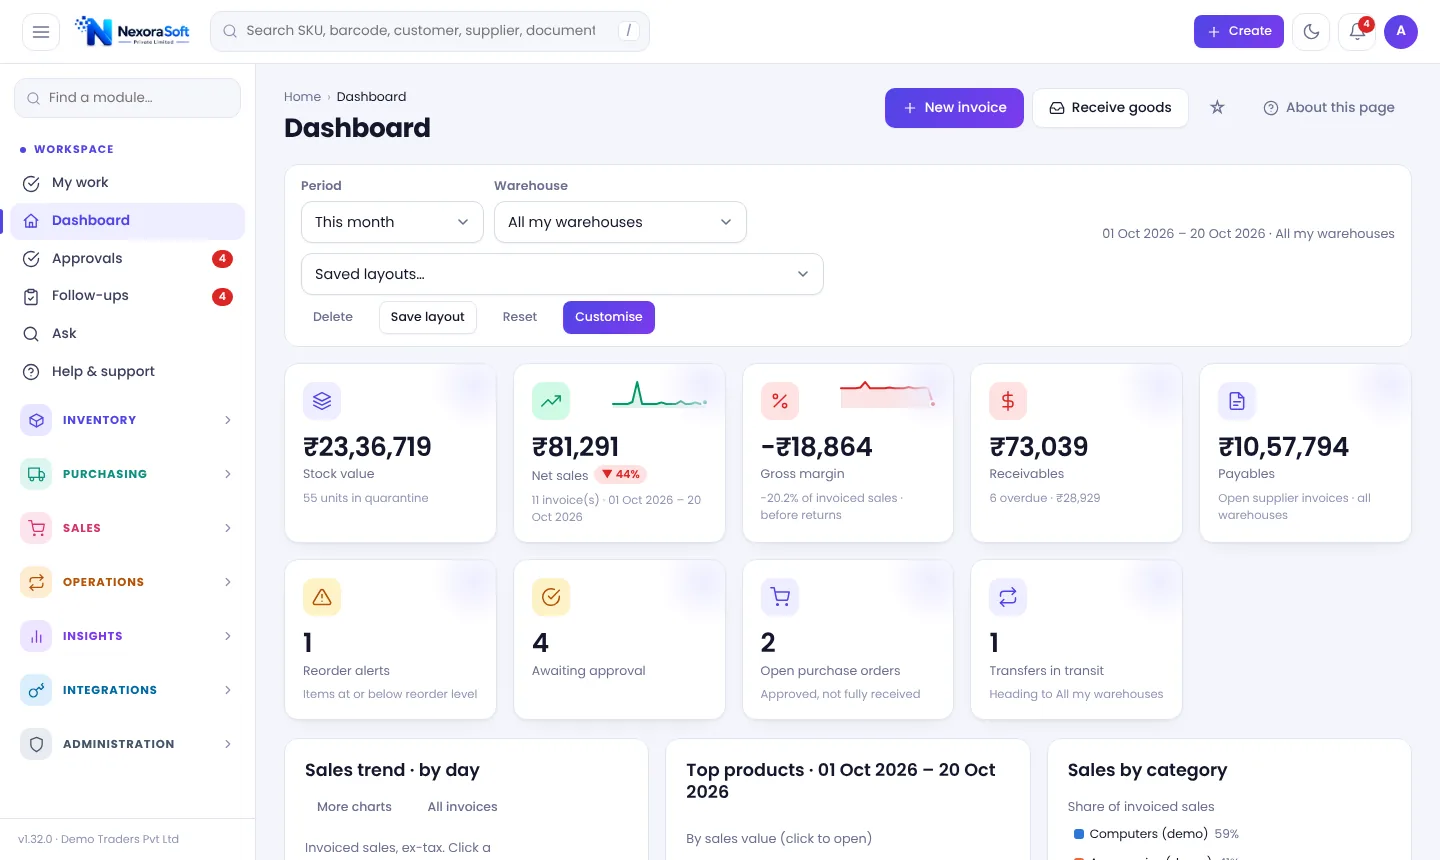1440x860 pixels.
Task: Click the Home breadcrumb link
Action: tap(302, 97)
